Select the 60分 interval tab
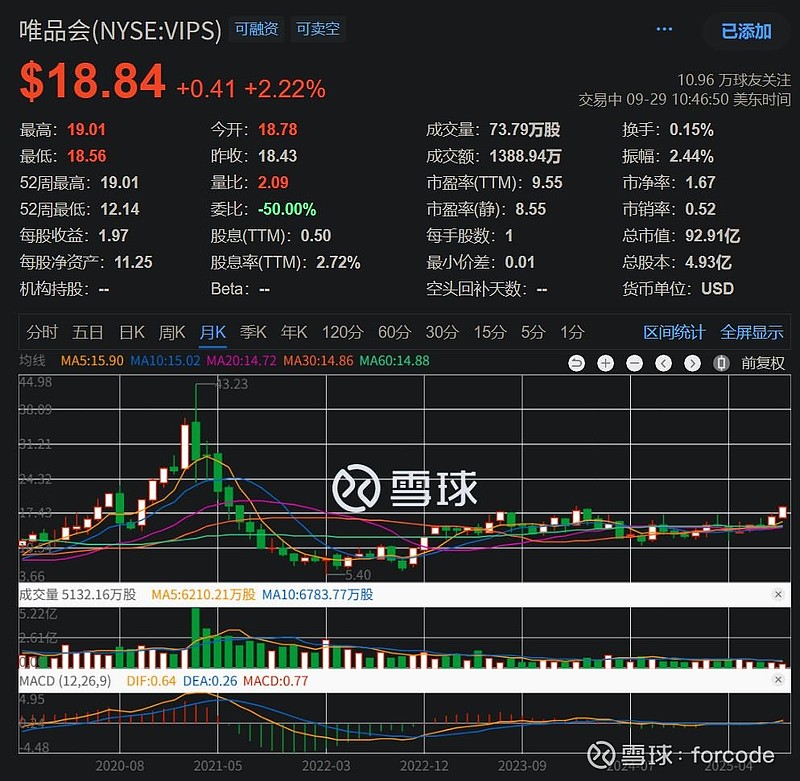The image size is (800, 781). 394,332
